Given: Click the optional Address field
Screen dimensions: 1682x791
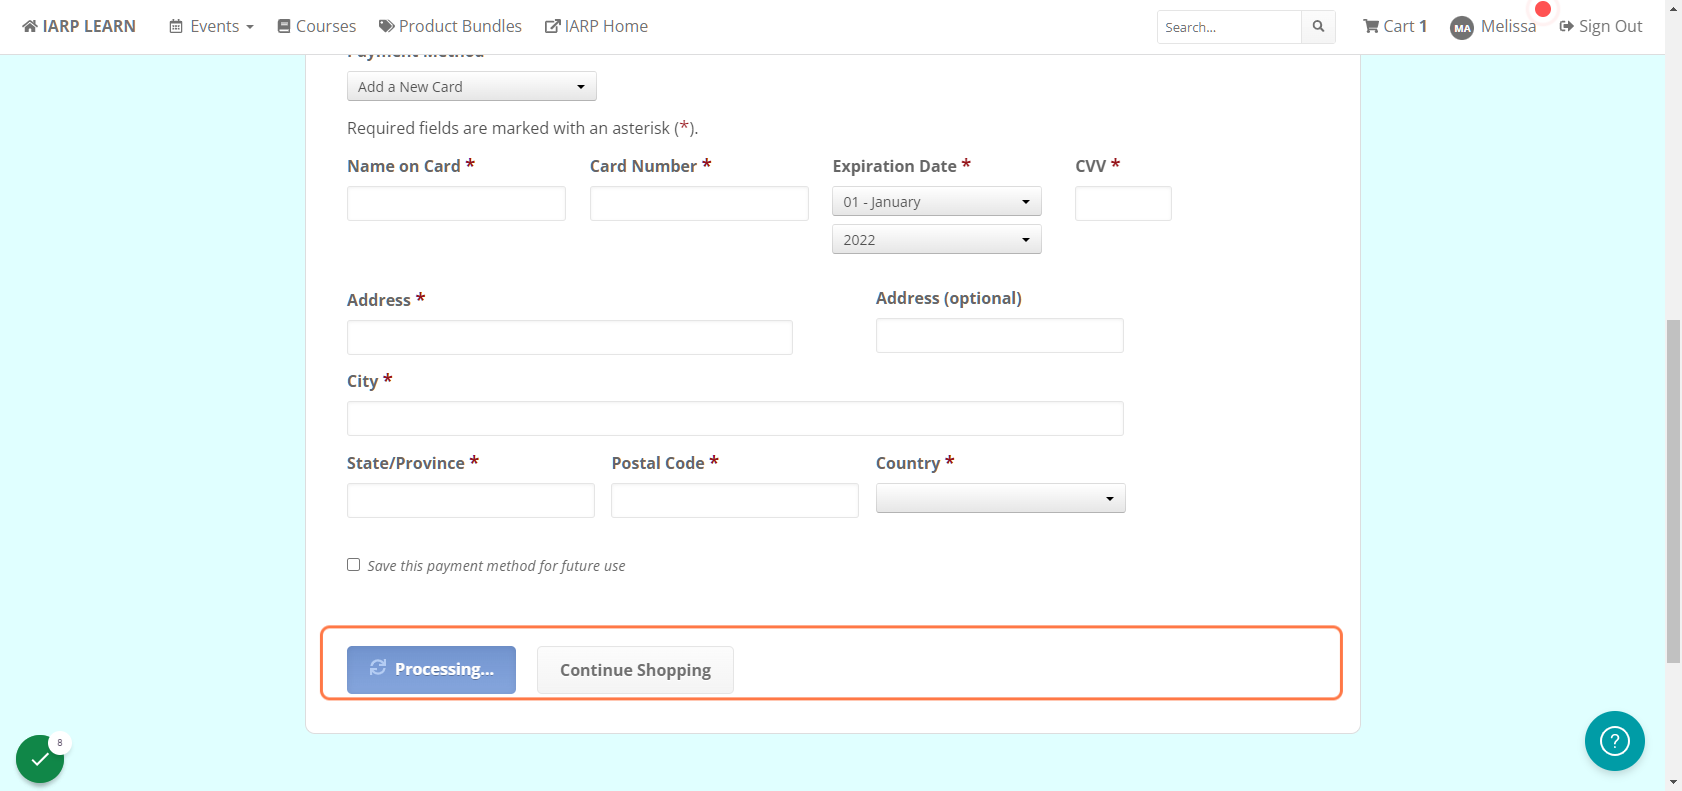Looking at the screenshot, I should [1000, 336].
